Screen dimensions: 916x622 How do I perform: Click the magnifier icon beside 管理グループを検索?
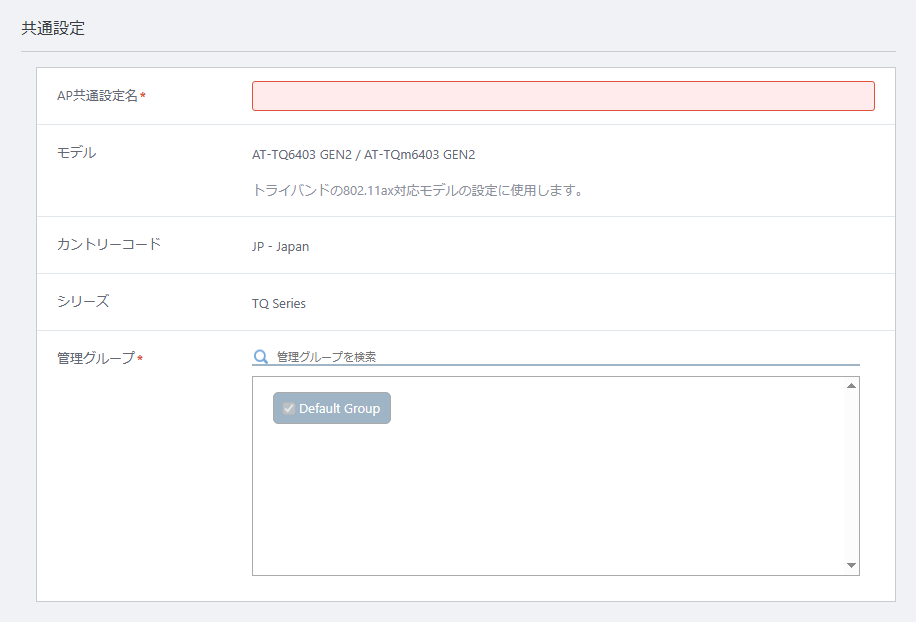pos(261,356)
